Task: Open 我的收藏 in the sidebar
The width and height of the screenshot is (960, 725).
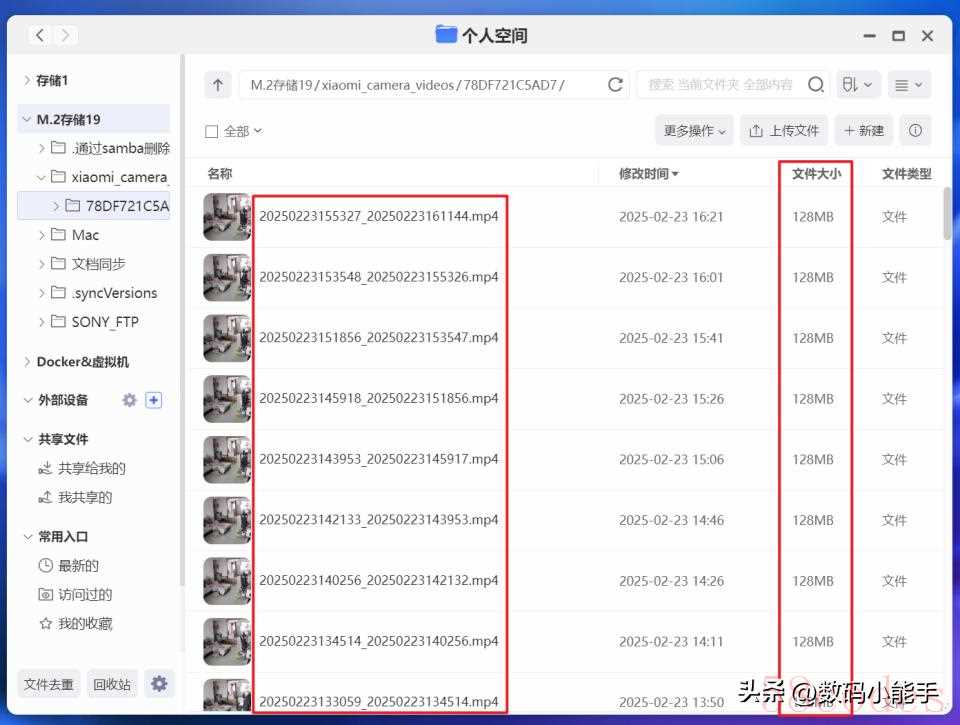Action: click(x=84, y=623)
